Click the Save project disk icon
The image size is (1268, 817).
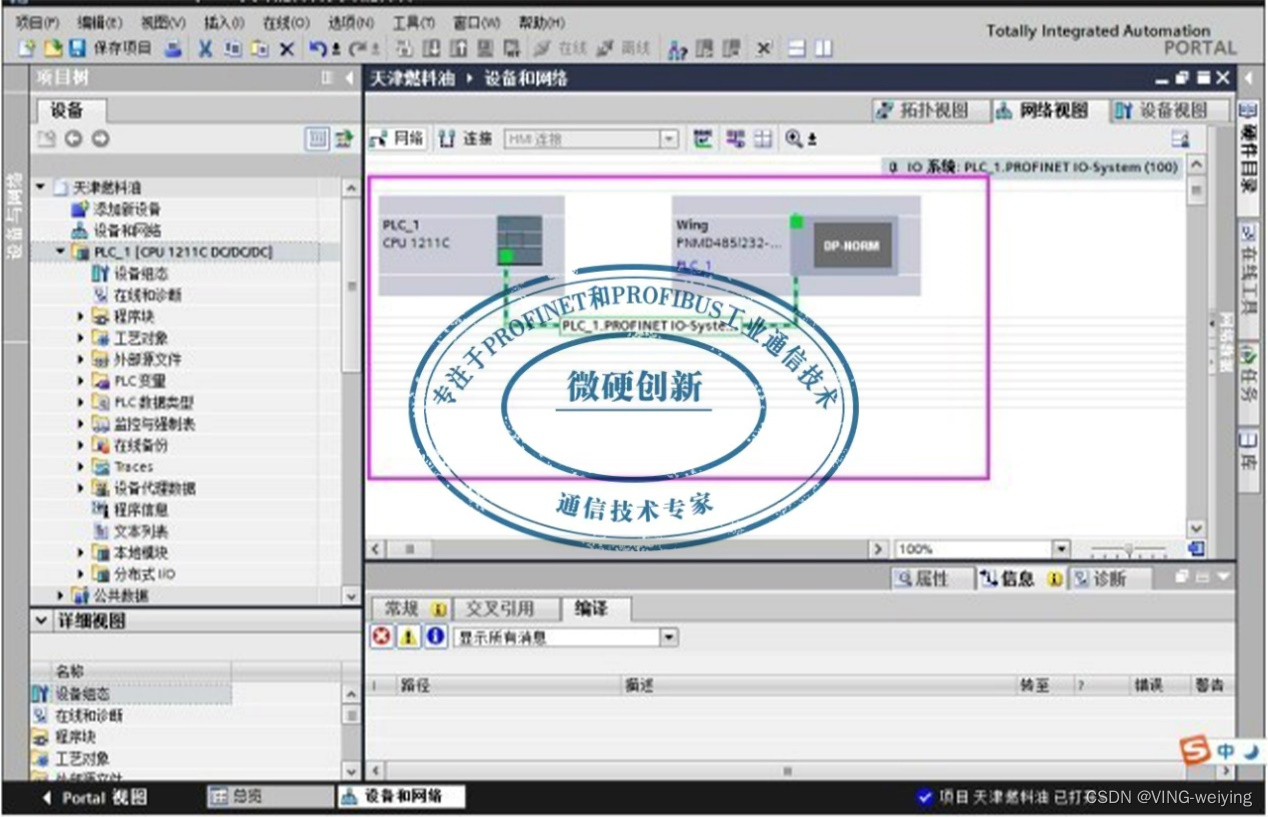[x=77, y=48]
